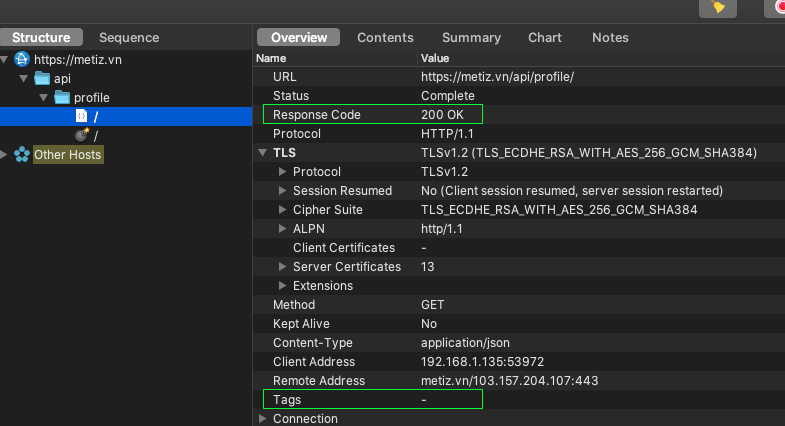Click the api folder icon
The image size is (785, 426).
42,79
